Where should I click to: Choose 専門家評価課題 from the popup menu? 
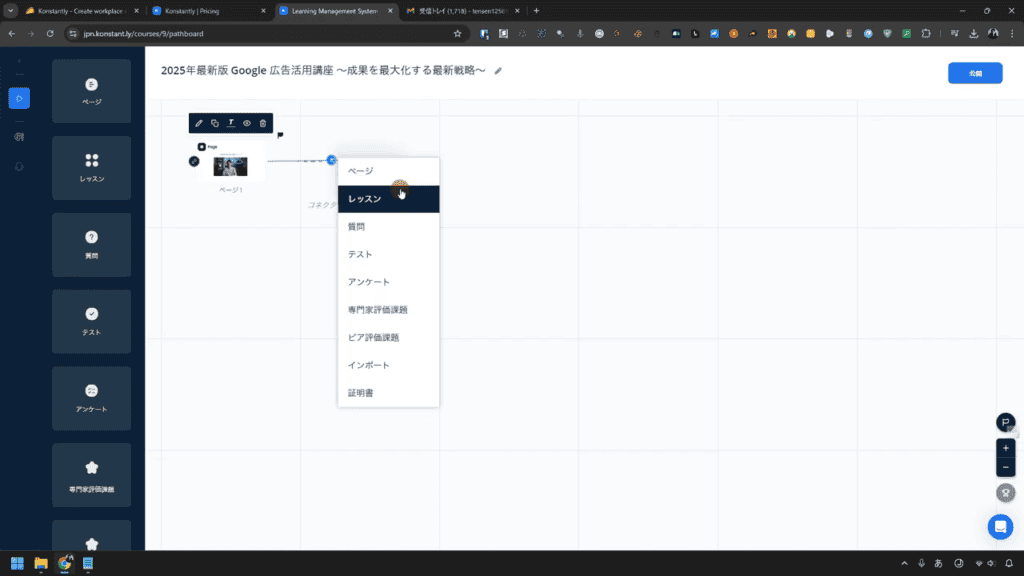click(x=389, y=310)
